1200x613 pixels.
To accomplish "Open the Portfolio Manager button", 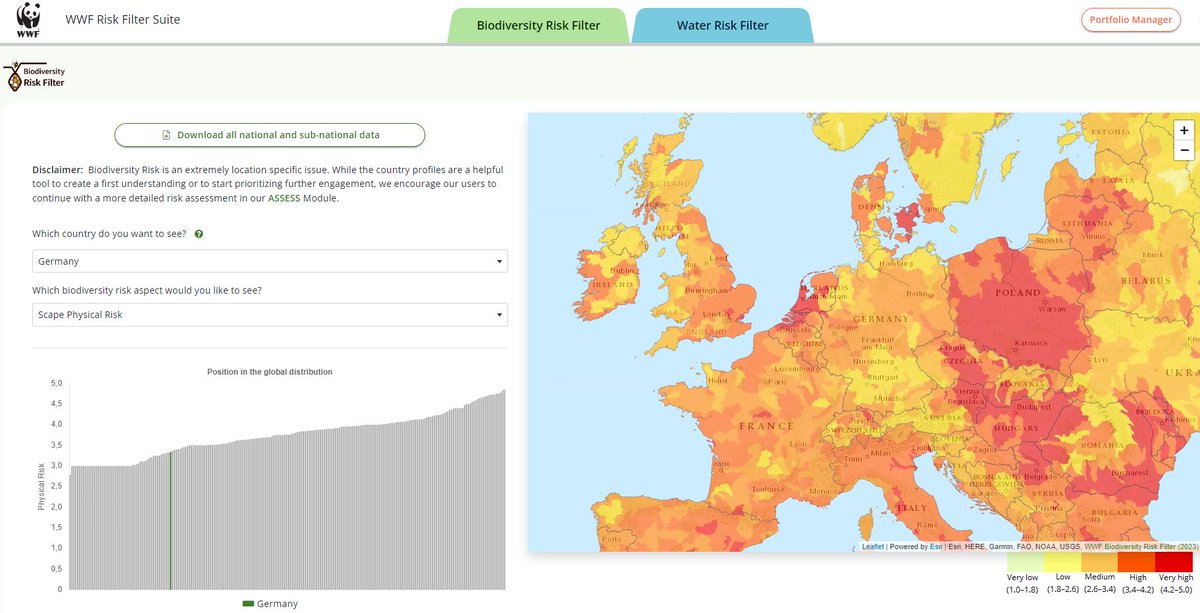I will [1131, 20].
